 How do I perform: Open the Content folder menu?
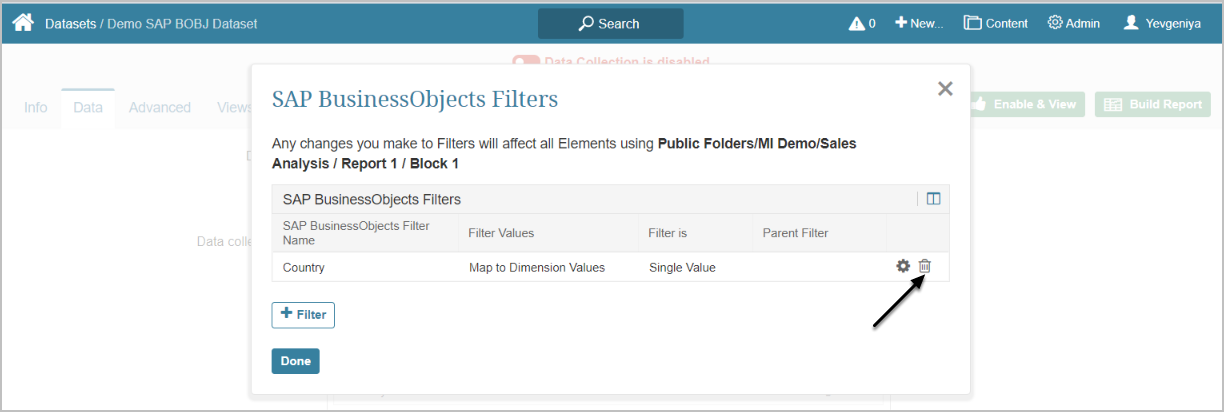[995, 23]
